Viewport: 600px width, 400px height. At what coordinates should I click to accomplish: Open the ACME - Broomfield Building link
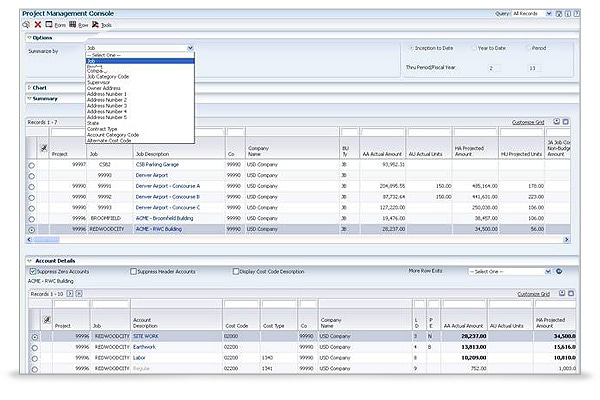coord(165,217)
